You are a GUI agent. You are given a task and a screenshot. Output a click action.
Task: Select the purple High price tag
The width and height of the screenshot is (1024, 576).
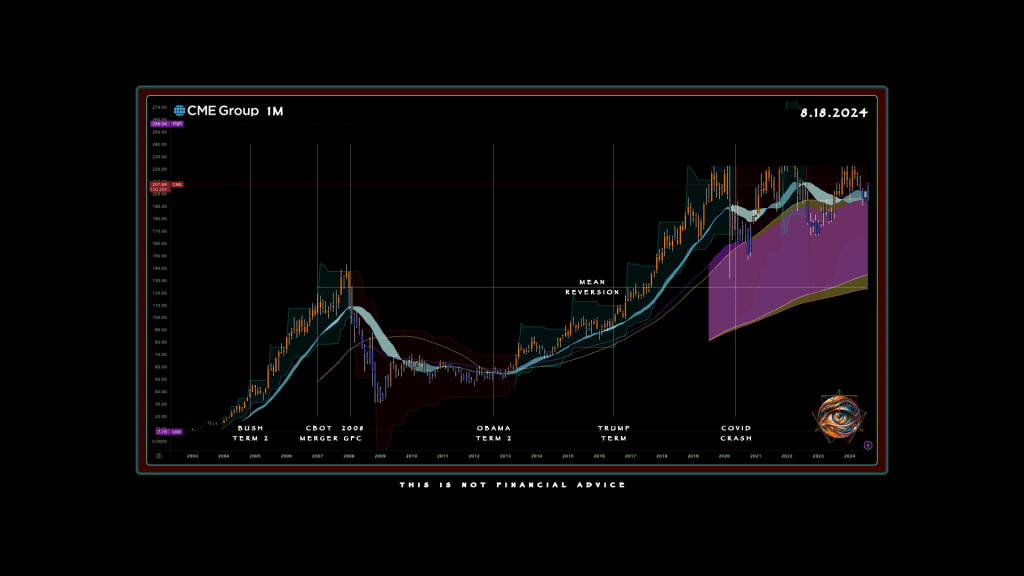(167, 123)
